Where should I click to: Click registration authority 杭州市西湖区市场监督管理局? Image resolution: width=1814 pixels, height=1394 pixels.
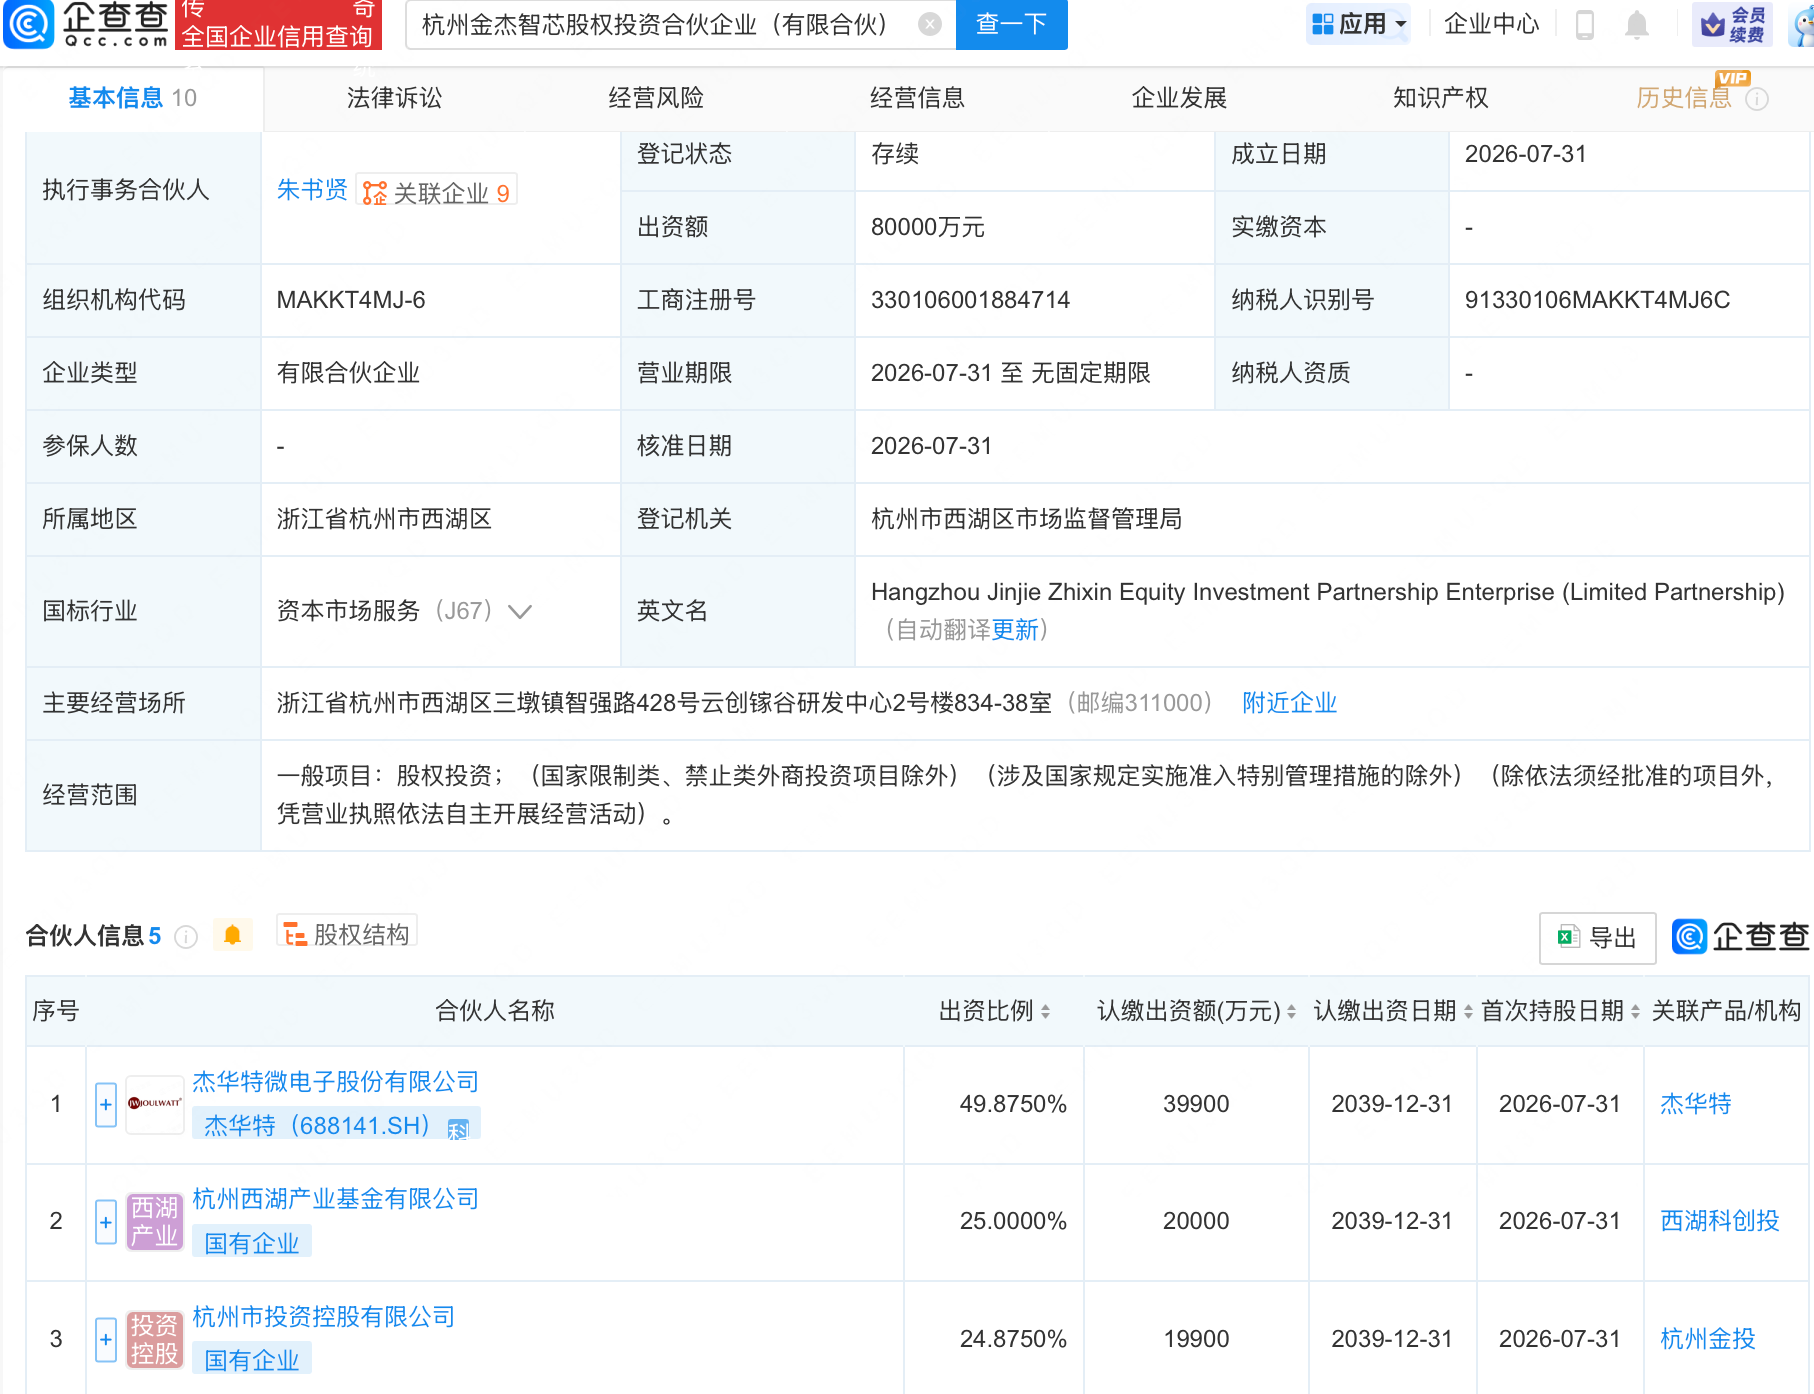click(1027, 519)
